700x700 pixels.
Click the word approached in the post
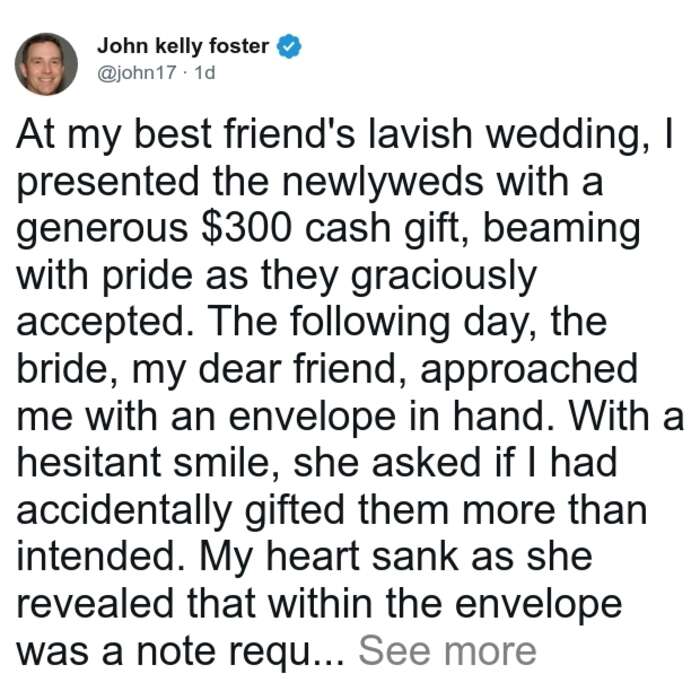529,371
